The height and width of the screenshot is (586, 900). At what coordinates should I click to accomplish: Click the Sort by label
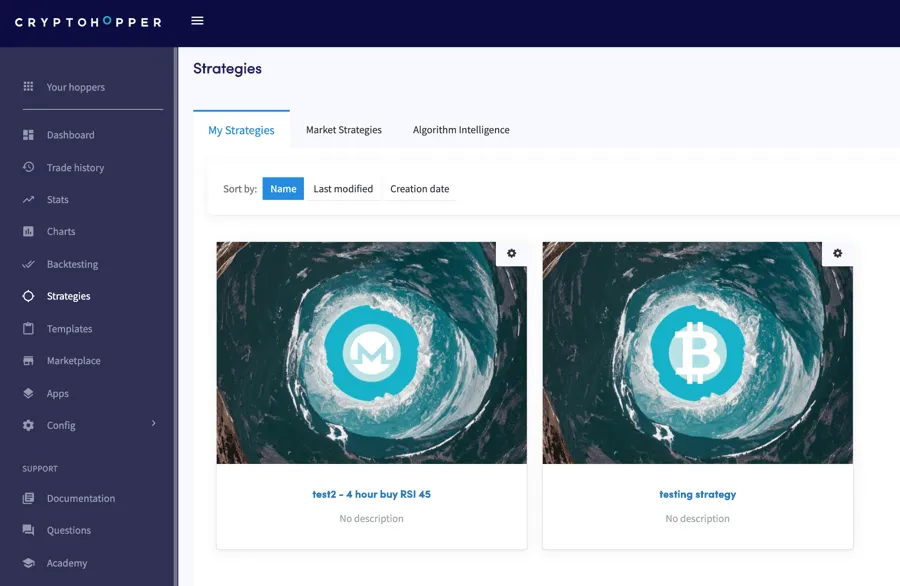(240, 189)
